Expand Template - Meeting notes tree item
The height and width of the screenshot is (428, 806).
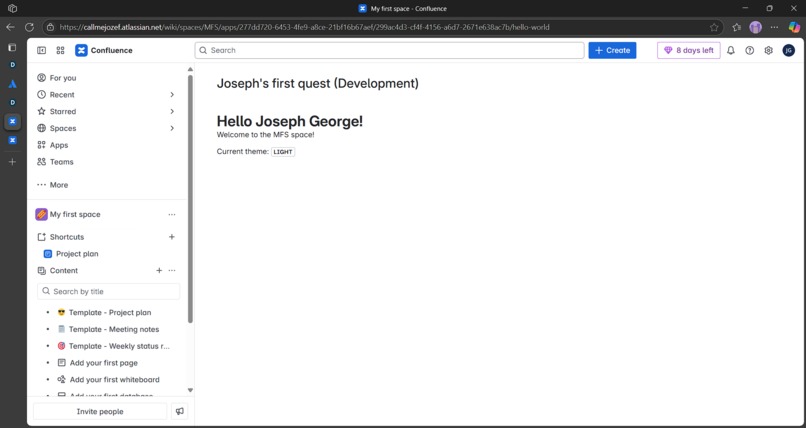(48, 329)
